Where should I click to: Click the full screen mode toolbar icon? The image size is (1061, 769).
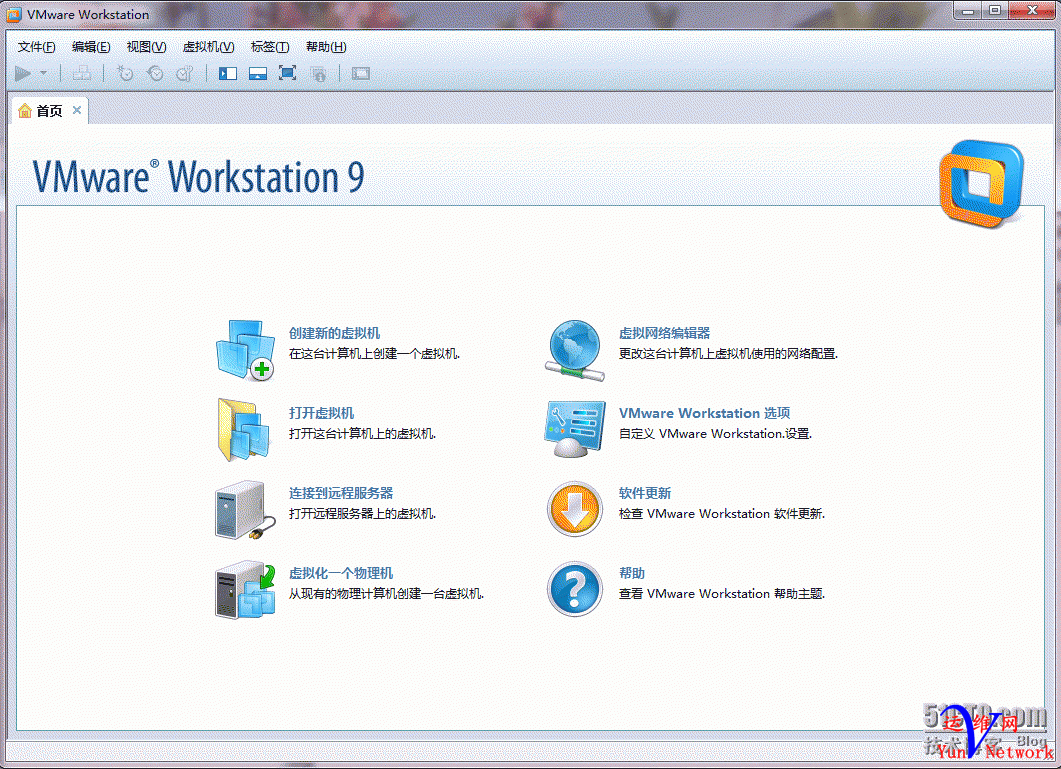[288, 73]
